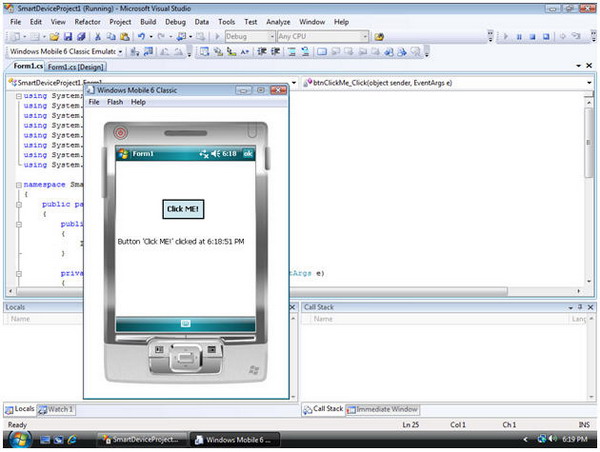
Task: Pause debugging with Break All
Action: 519,37
